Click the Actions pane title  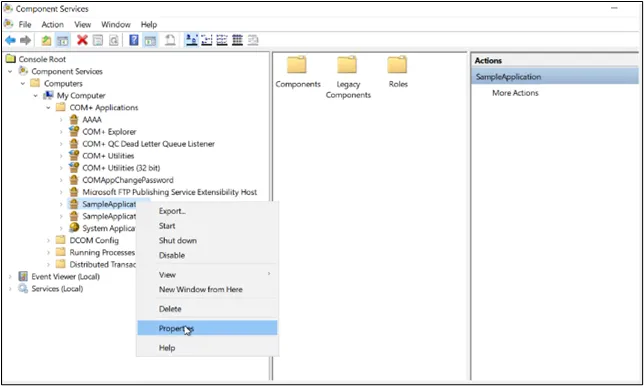click(x=488, y=60)
